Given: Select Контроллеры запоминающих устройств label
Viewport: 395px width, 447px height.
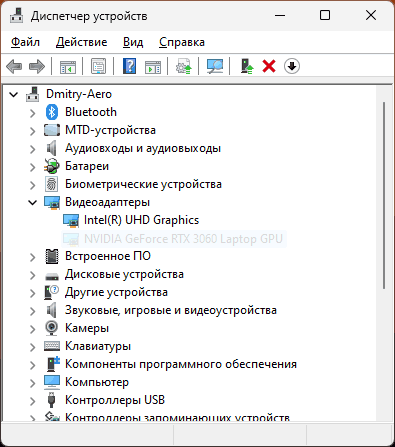Looking at the screenshot, I should pyautogui.click(x=177, y=417).
